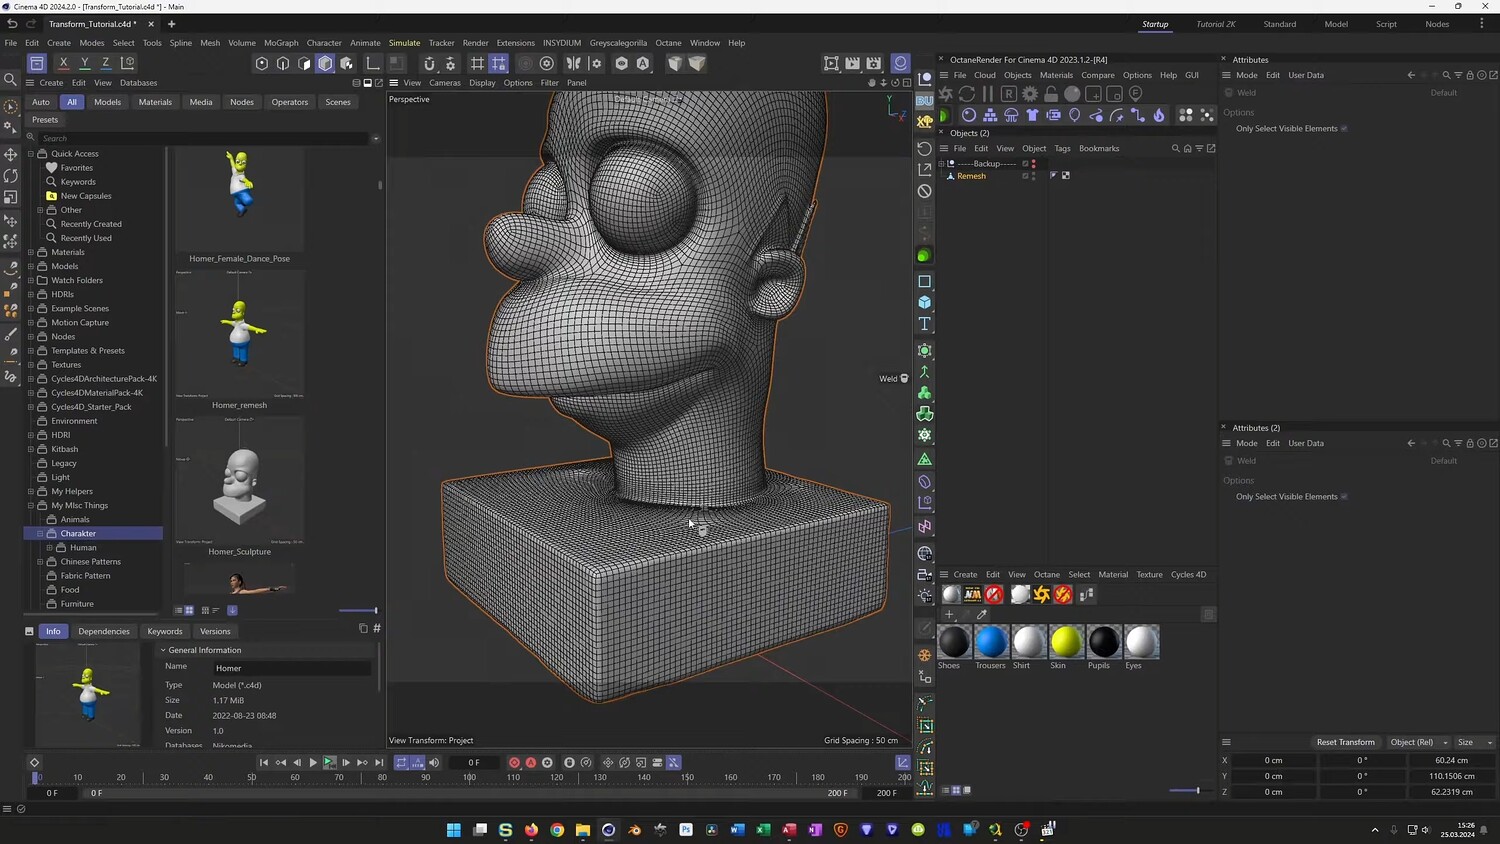Adjust the asset thumbnail size slider
The height and width of the screenshot is (844, 1500).
358,610
